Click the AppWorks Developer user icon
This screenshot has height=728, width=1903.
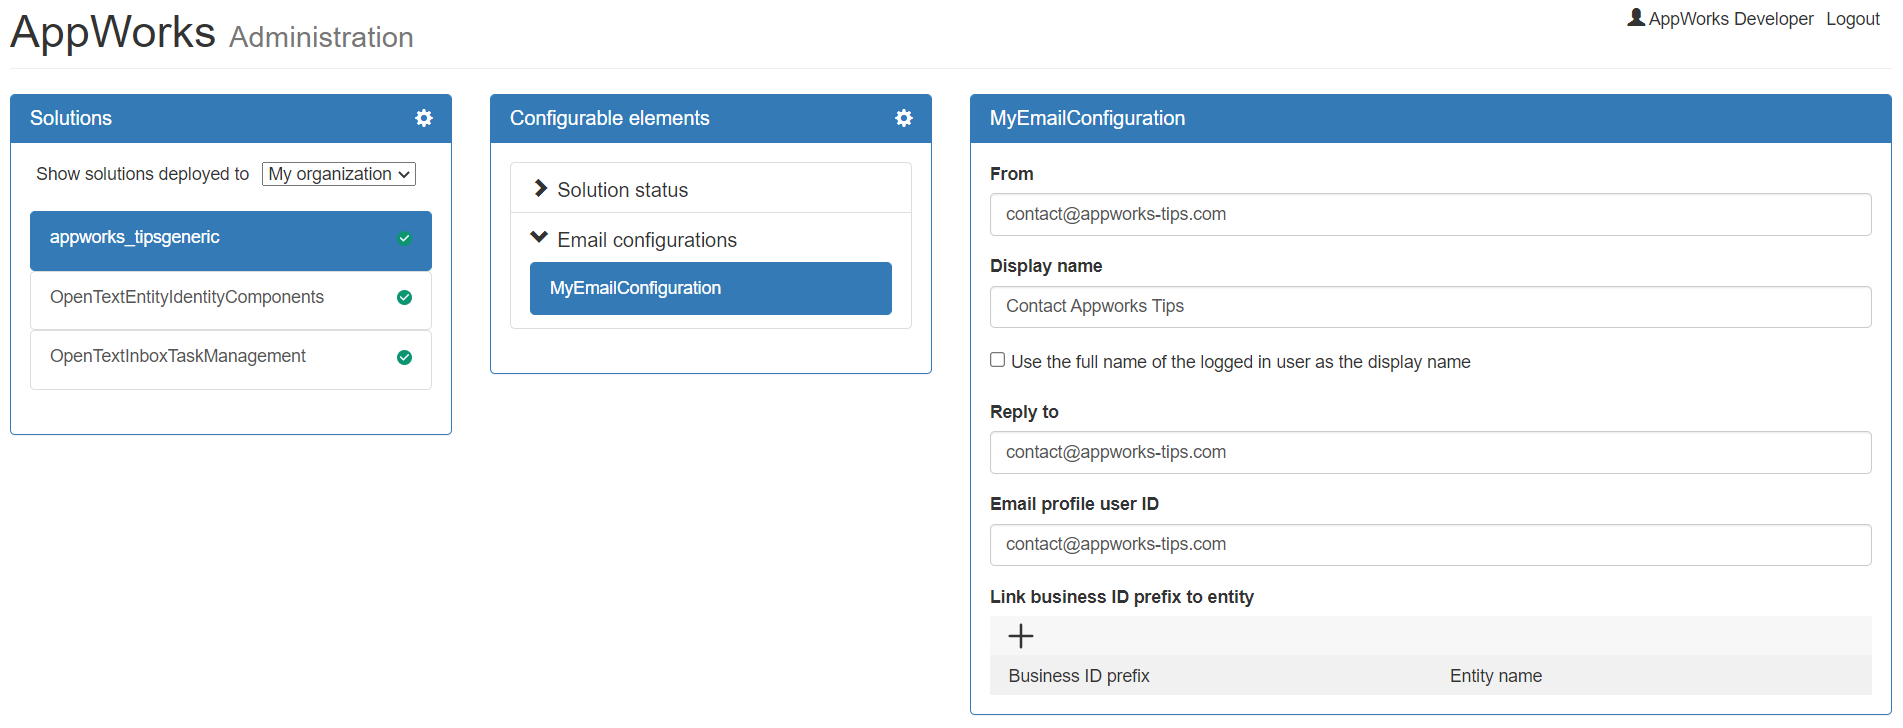[1636, 18]
